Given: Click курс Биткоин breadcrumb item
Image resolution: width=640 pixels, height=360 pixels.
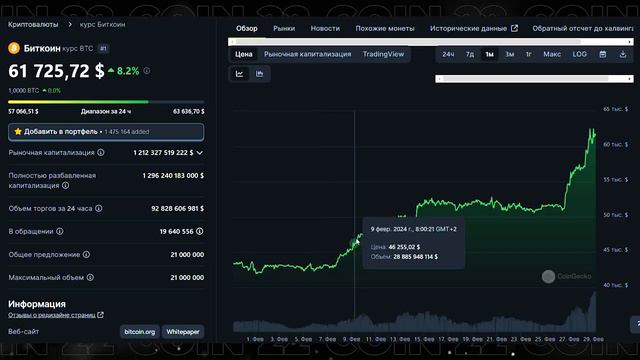Looking at the screenshot, I should pyautogui.click(x=102, y=24).
